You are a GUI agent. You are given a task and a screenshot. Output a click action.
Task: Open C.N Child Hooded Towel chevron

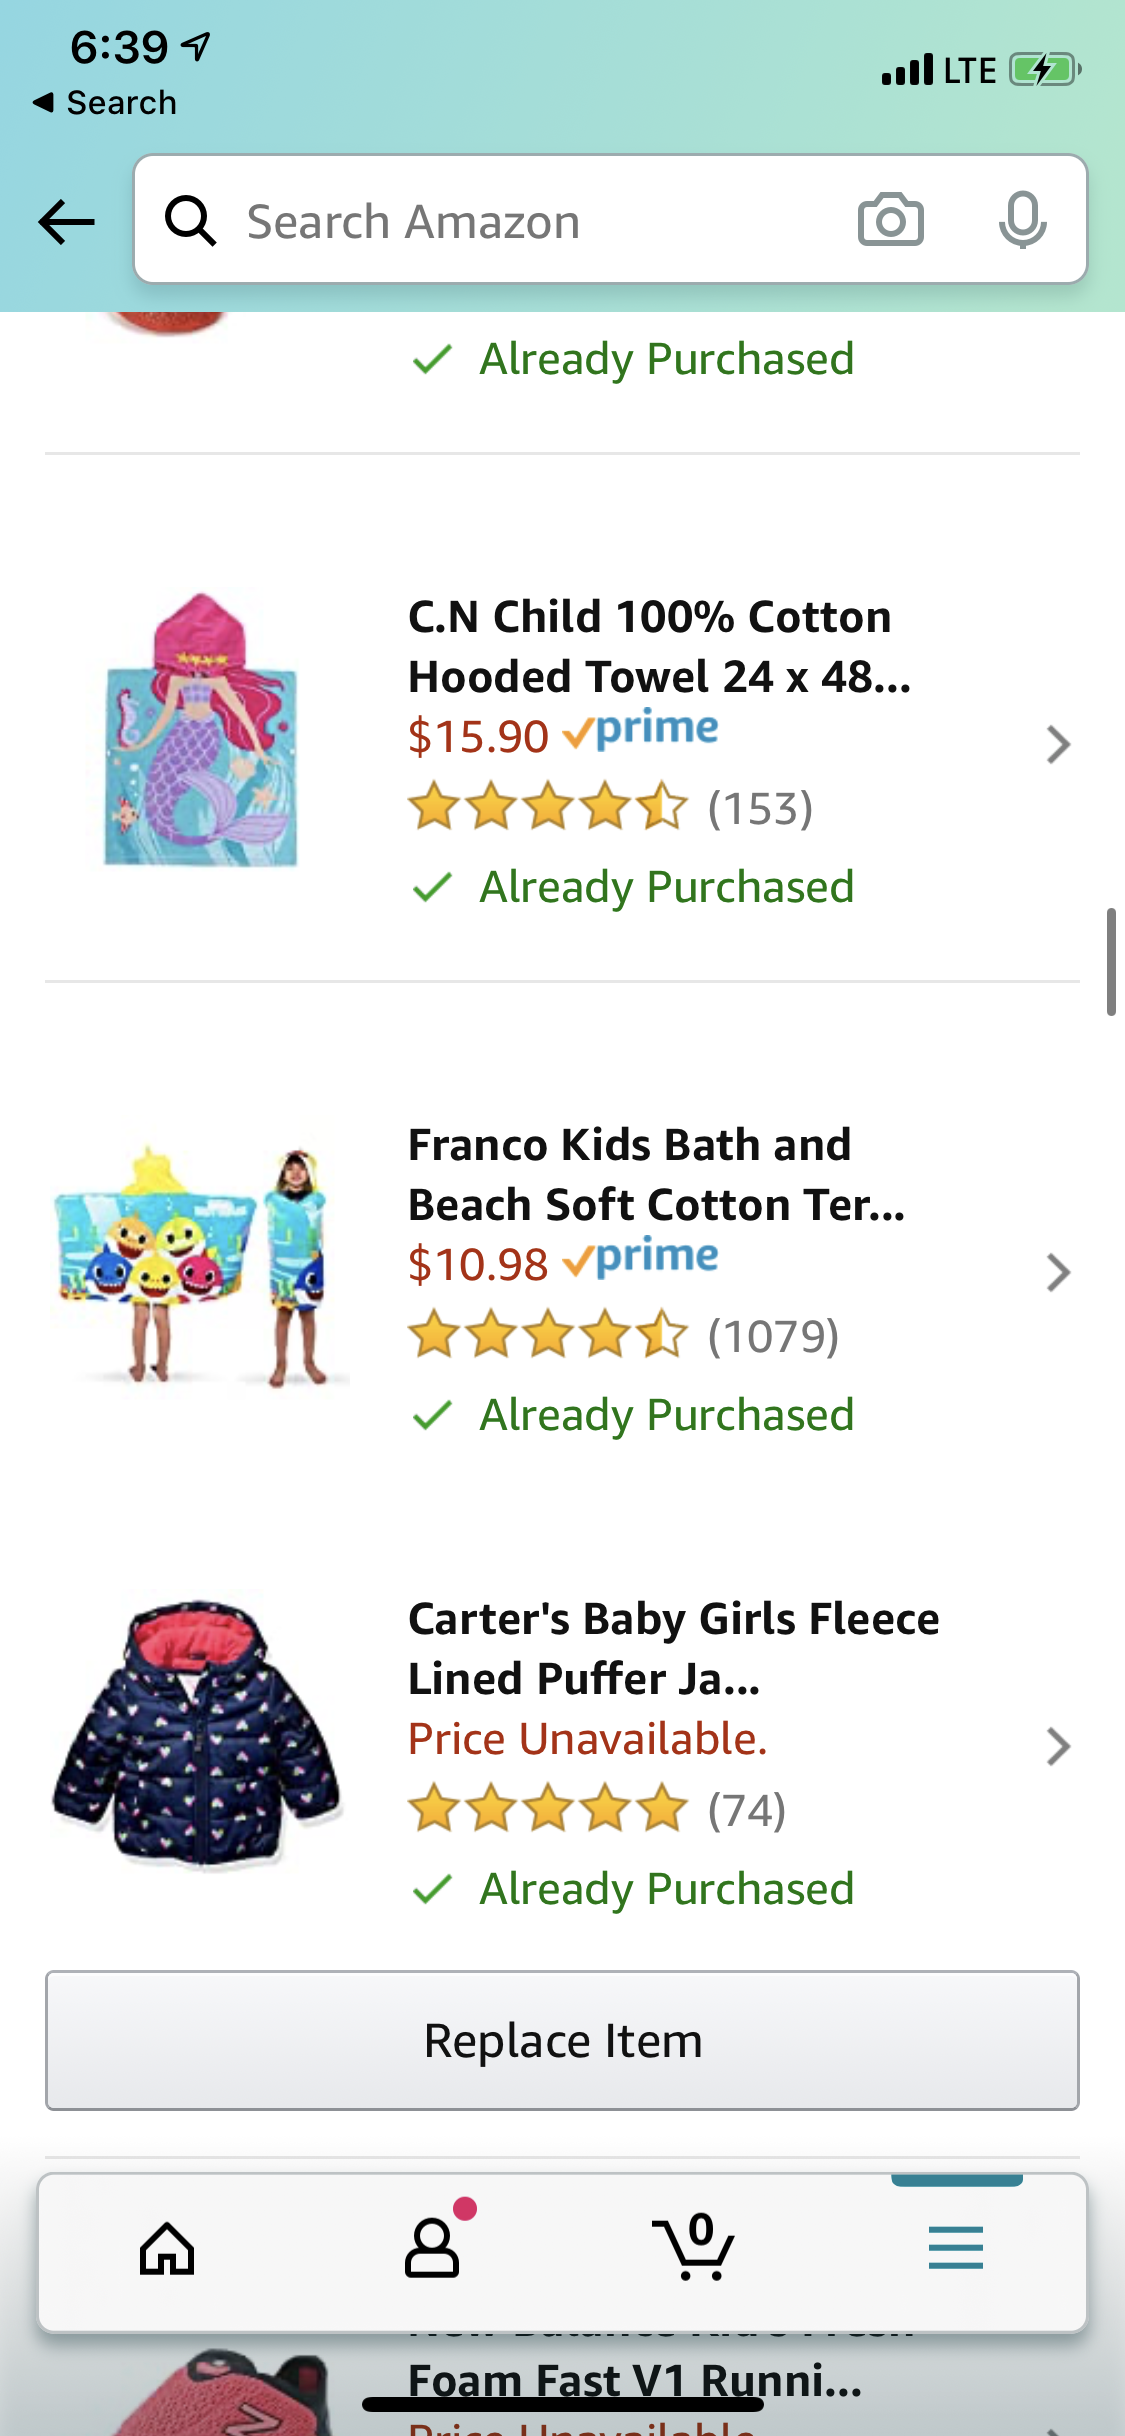[1058, 745]
